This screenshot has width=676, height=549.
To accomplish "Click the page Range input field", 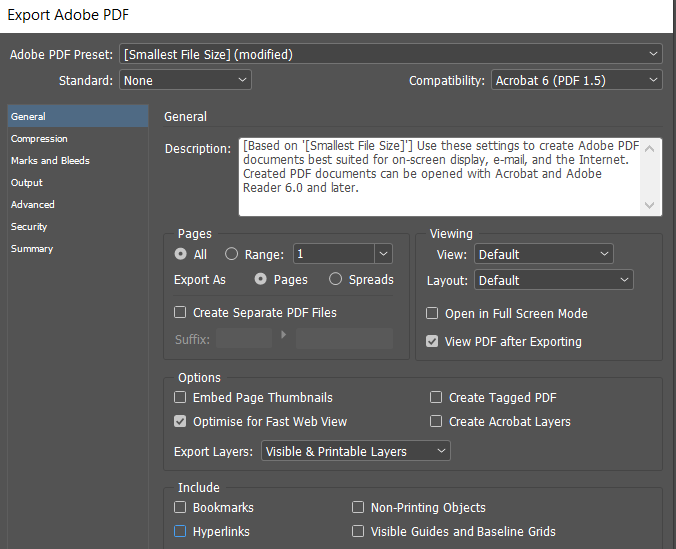I will (x=334, y=254).
